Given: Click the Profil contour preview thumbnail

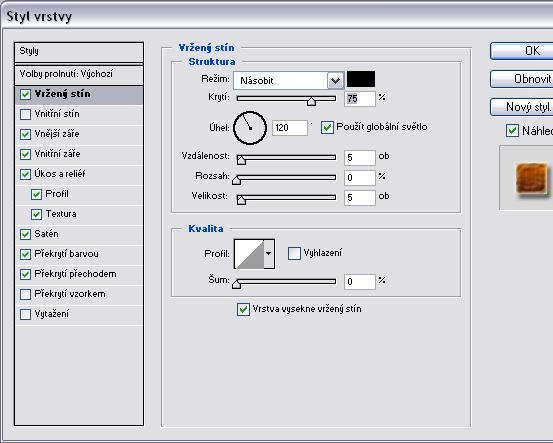Looking at the screenshot, I should [x=249, y=254].
